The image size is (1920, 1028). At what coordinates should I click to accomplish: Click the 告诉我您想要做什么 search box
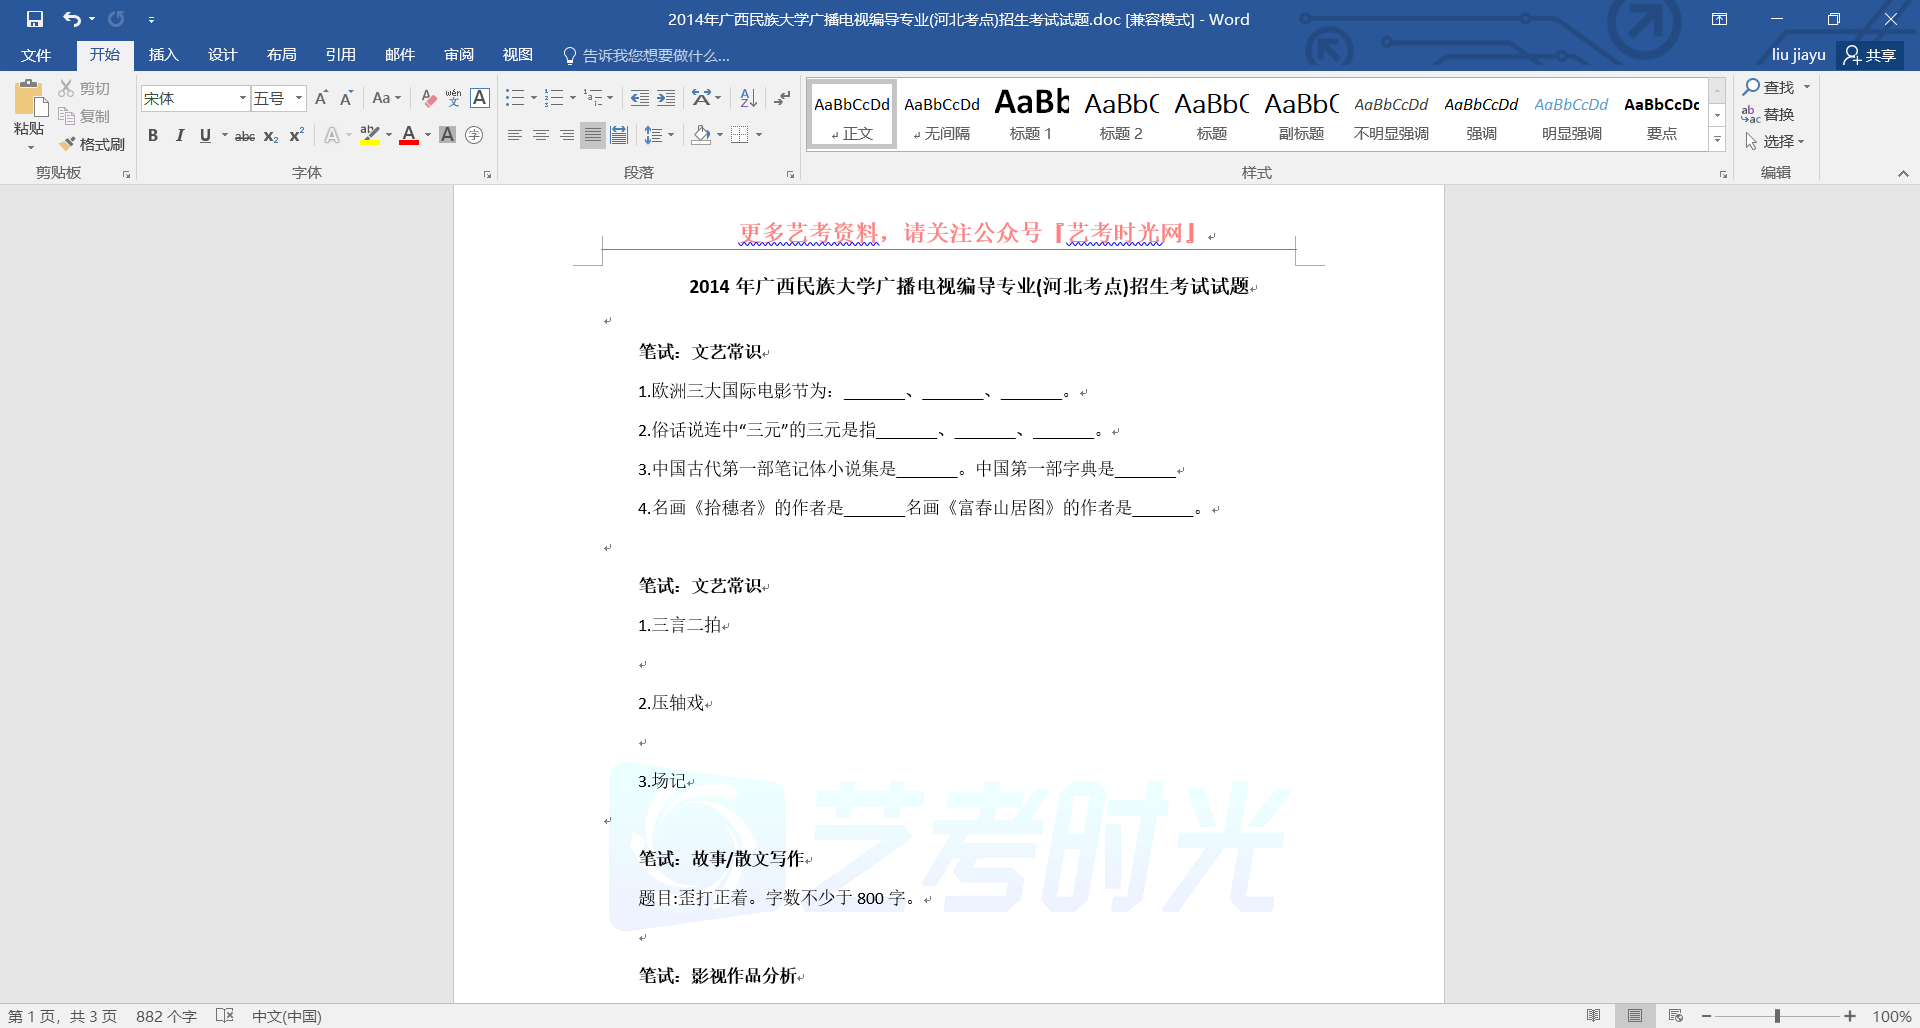point(655,55)
